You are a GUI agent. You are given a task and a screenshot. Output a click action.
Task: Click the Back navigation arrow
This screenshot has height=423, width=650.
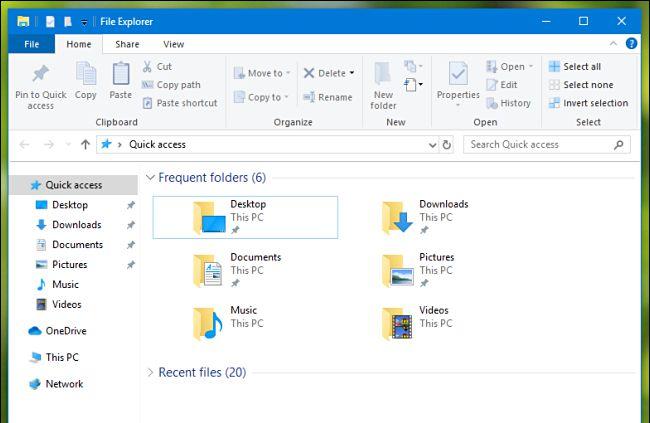coord(24,144)
